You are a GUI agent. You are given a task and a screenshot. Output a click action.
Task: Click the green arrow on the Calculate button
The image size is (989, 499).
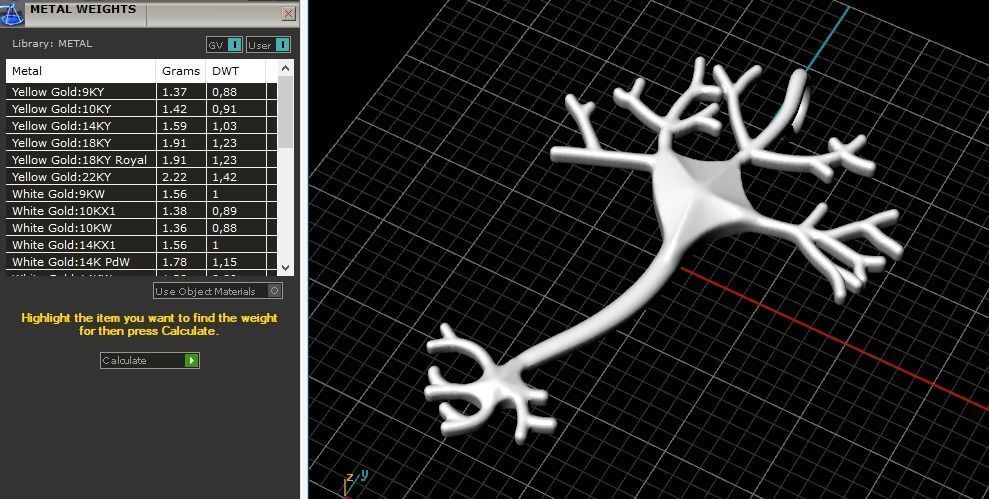tap(192, 360)
